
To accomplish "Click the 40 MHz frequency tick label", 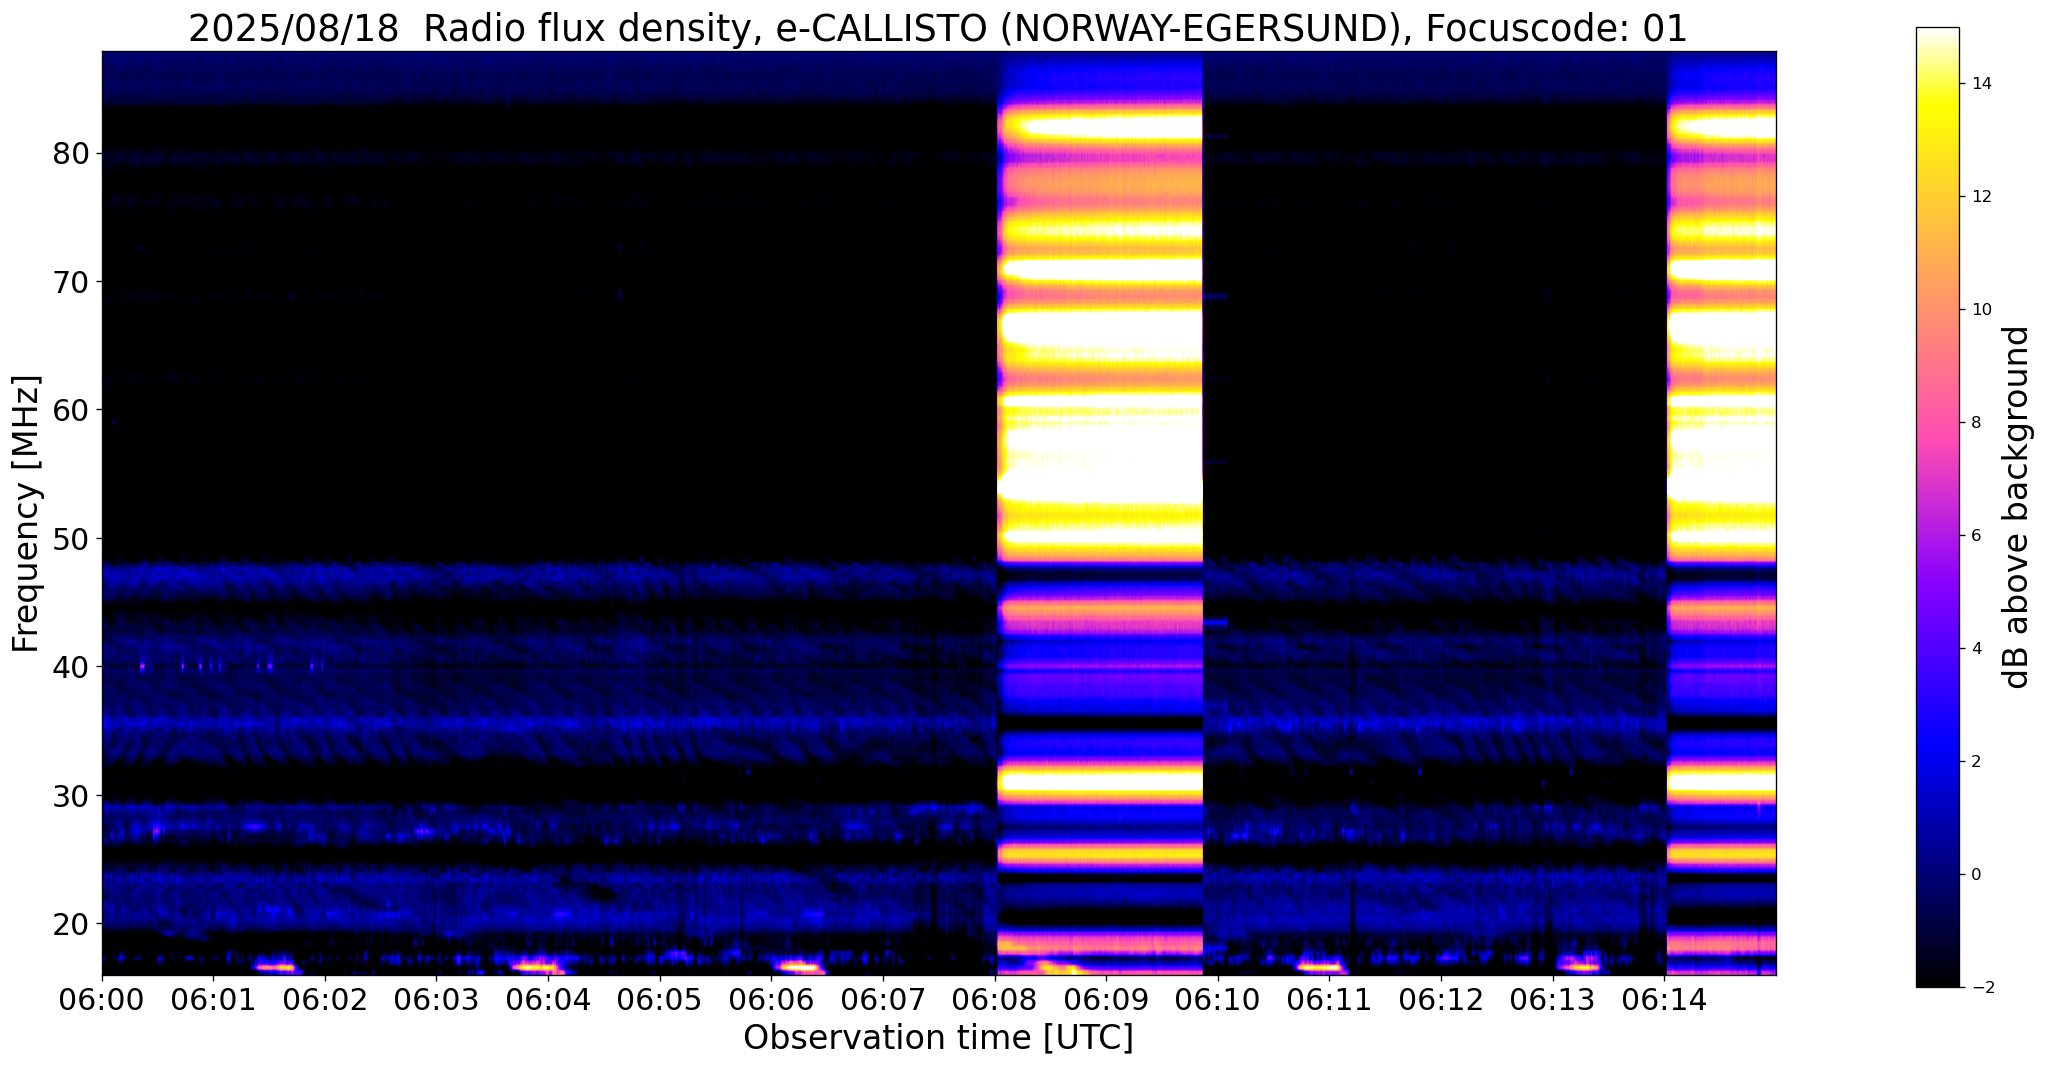I will [x=72, y=667].
